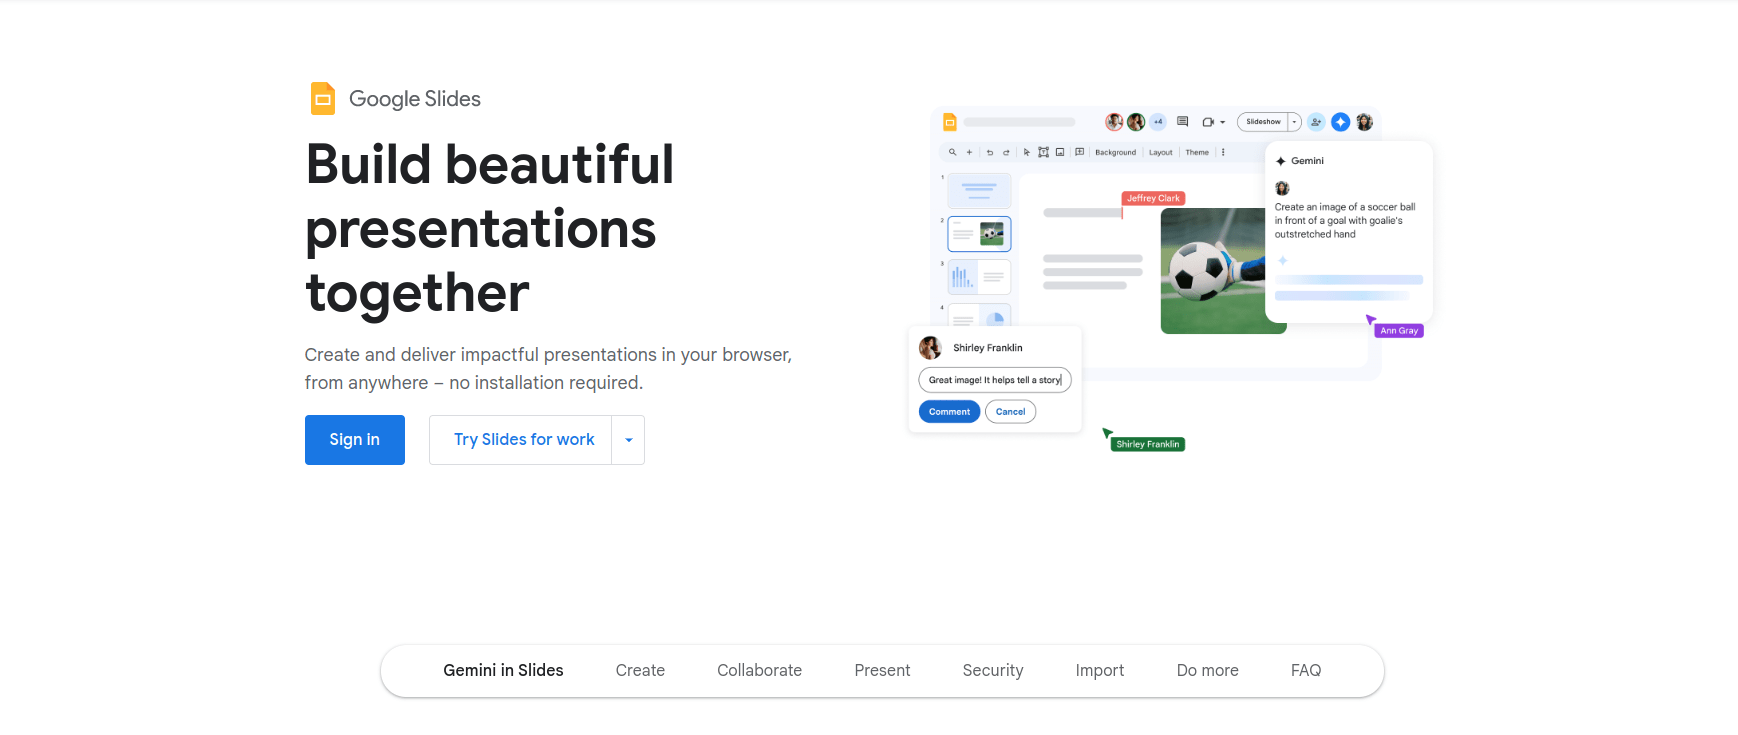Viewport: 1738px width, 735px height.
Task: Click the green Shirley Franklin cursor label
Action: click(1148, 444)
